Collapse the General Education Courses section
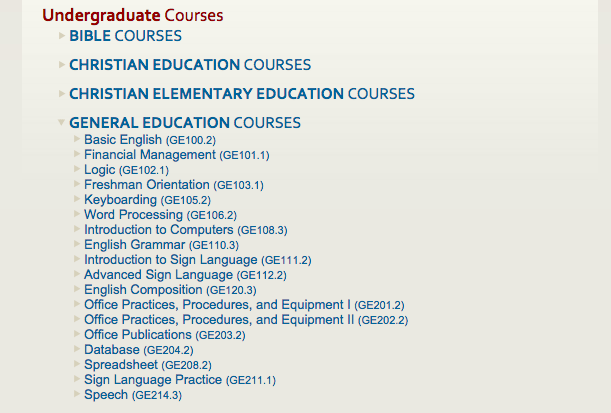611x413 pixels. (x=184, y=123)
